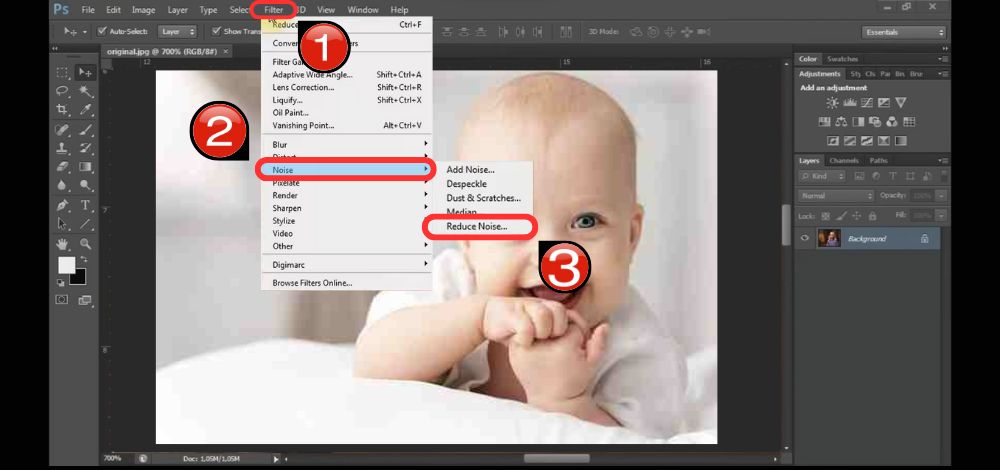Open the Normal blend mode dropdown

pyautogui.click(x=836, y=196)
